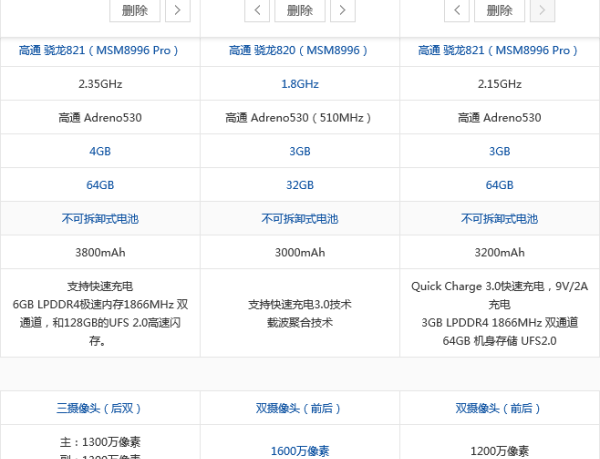Image resolution: width=600 pixels, height=459 pixels.
Task: Click the 1.8GHz frequency link
Action: point(300,84)
